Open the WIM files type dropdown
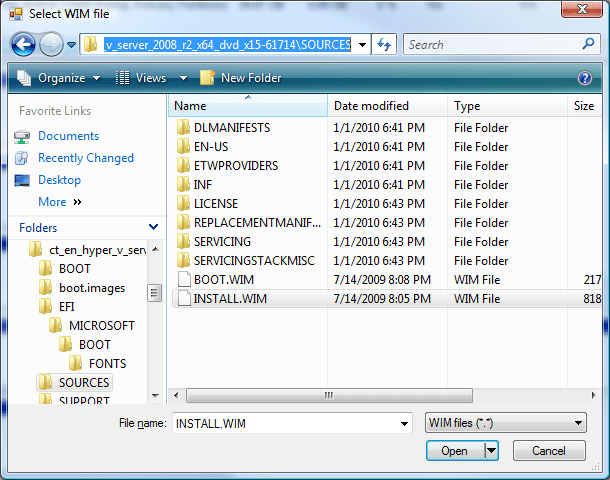This screenshot has width=610, height=480. [505, 423]
